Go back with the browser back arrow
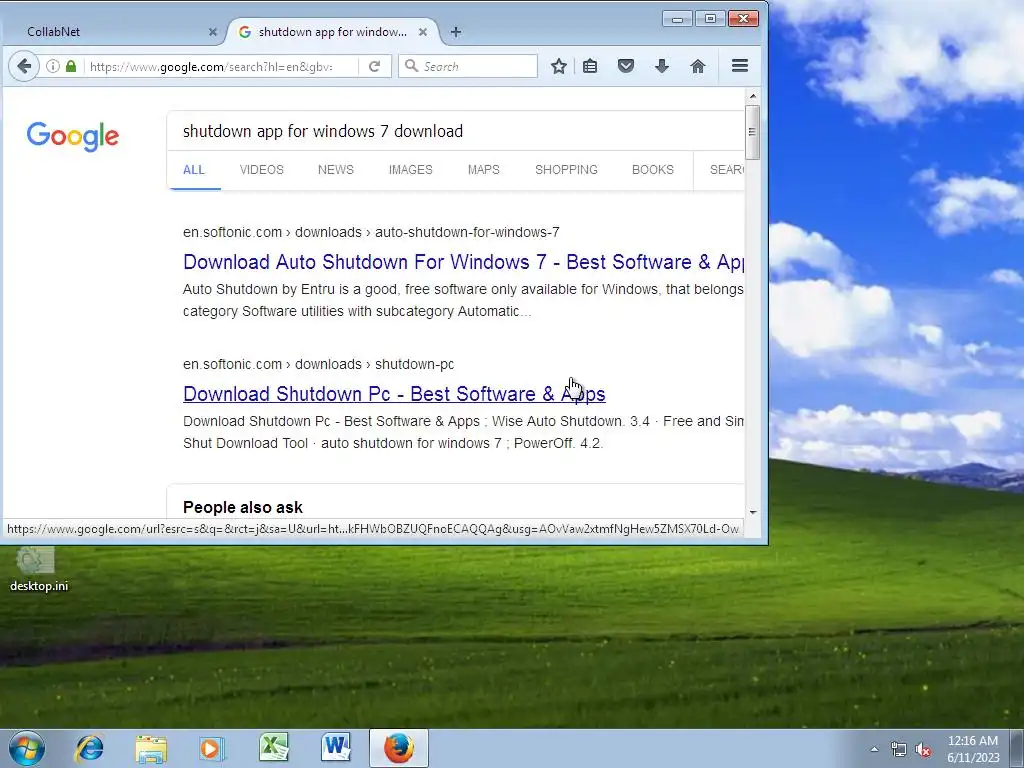The width and height of the screenshot is (1024, 768). coord(24,66)
